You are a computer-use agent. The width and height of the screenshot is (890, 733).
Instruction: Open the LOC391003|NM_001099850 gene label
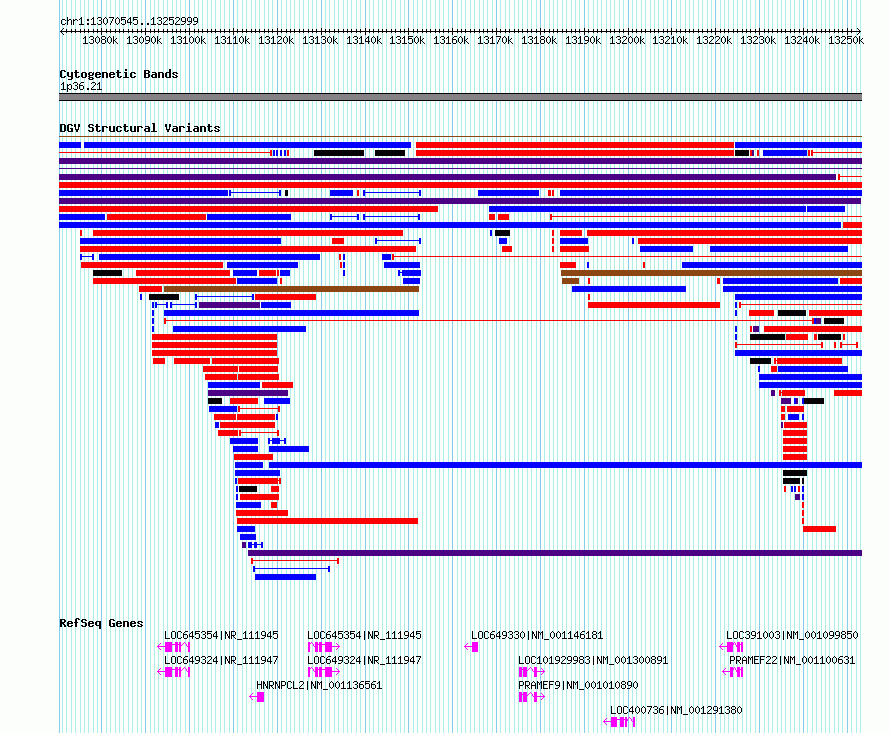792,635
